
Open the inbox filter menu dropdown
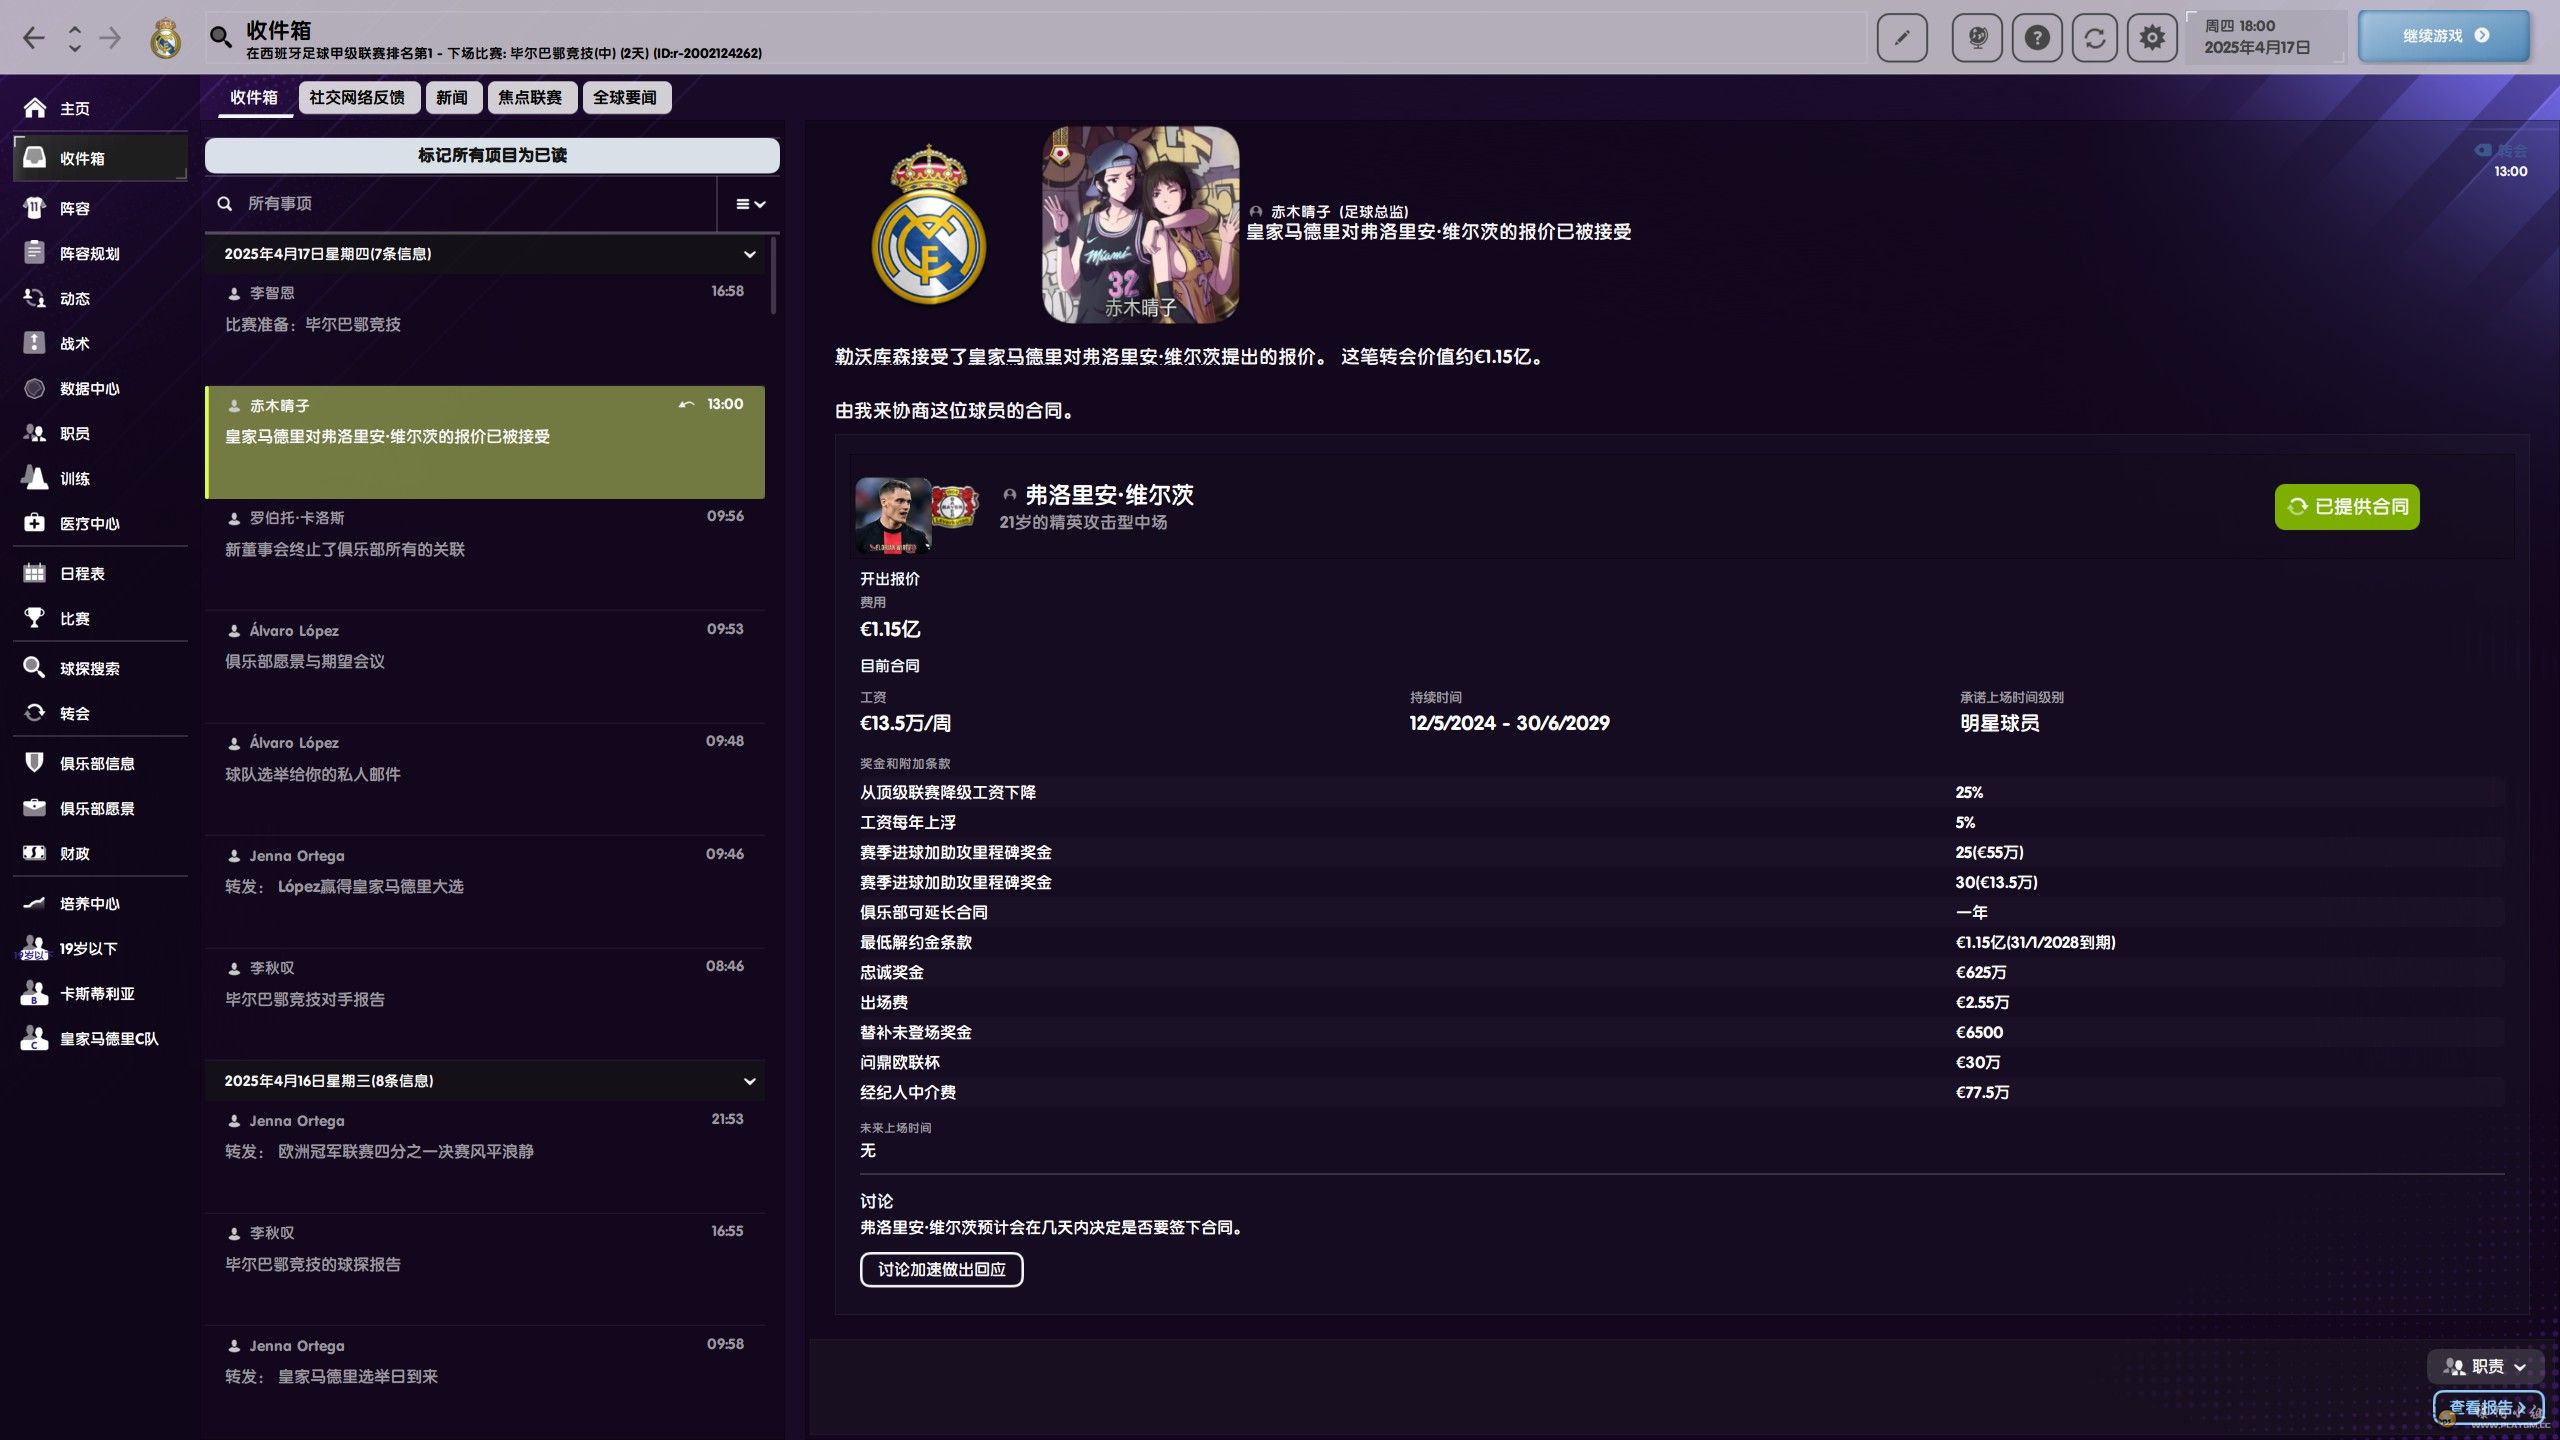click(x=750, y=204)
